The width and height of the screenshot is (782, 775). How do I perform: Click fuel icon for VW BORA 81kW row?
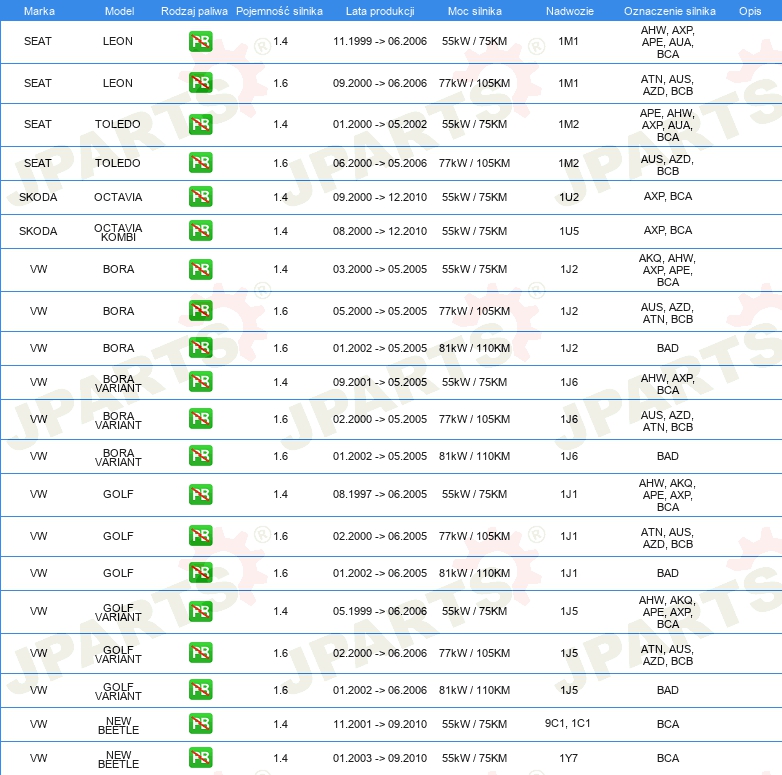(x=200, y=347)
